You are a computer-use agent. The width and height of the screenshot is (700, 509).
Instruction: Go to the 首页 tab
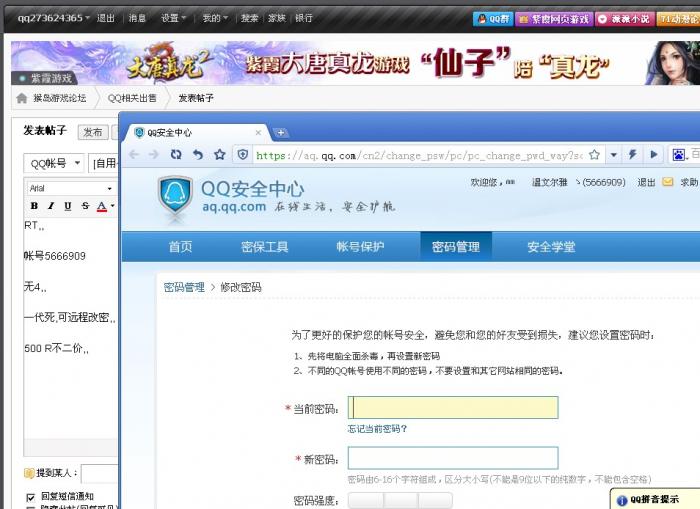180,246
